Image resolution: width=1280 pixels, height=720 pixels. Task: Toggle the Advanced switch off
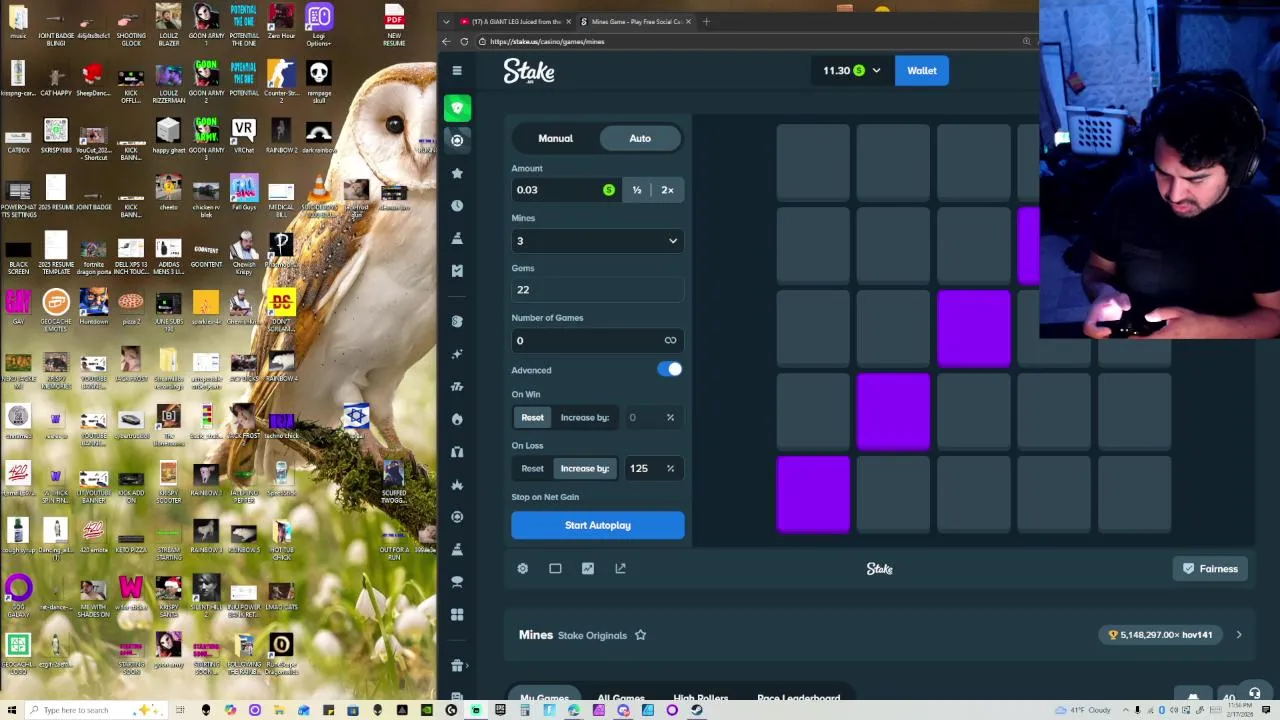click(x=669, y=370)
